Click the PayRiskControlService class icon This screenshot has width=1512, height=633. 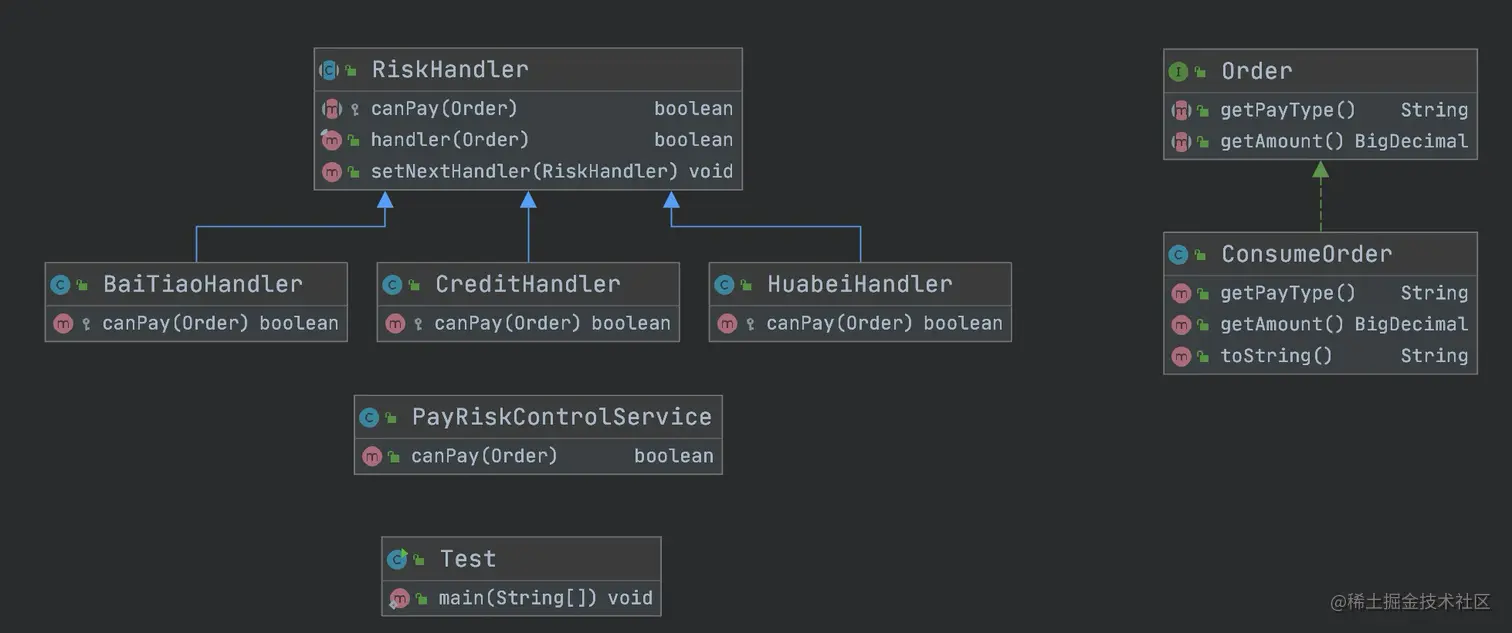click(370, 418)
